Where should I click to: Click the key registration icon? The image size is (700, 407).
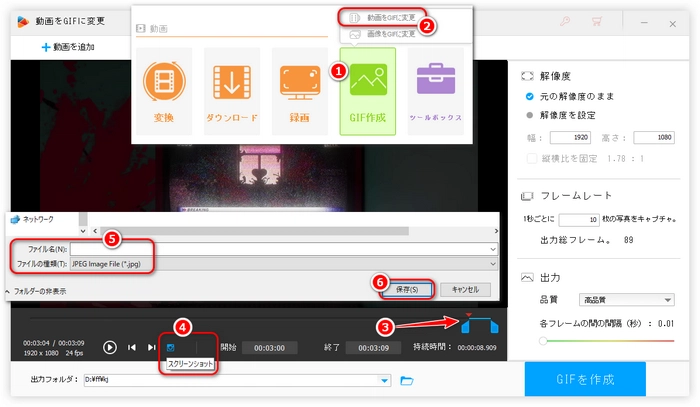566,19
